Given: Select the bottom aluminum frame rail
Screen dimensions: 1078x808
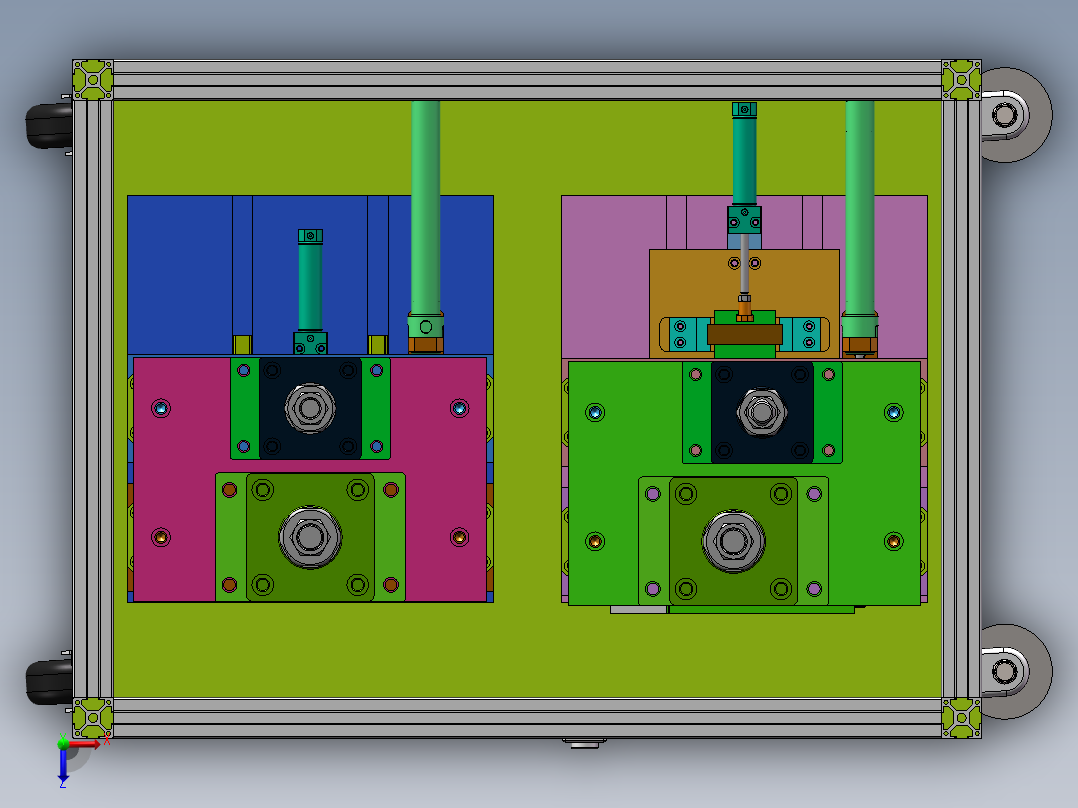Looking at the screenshot, I should [527, 718].
